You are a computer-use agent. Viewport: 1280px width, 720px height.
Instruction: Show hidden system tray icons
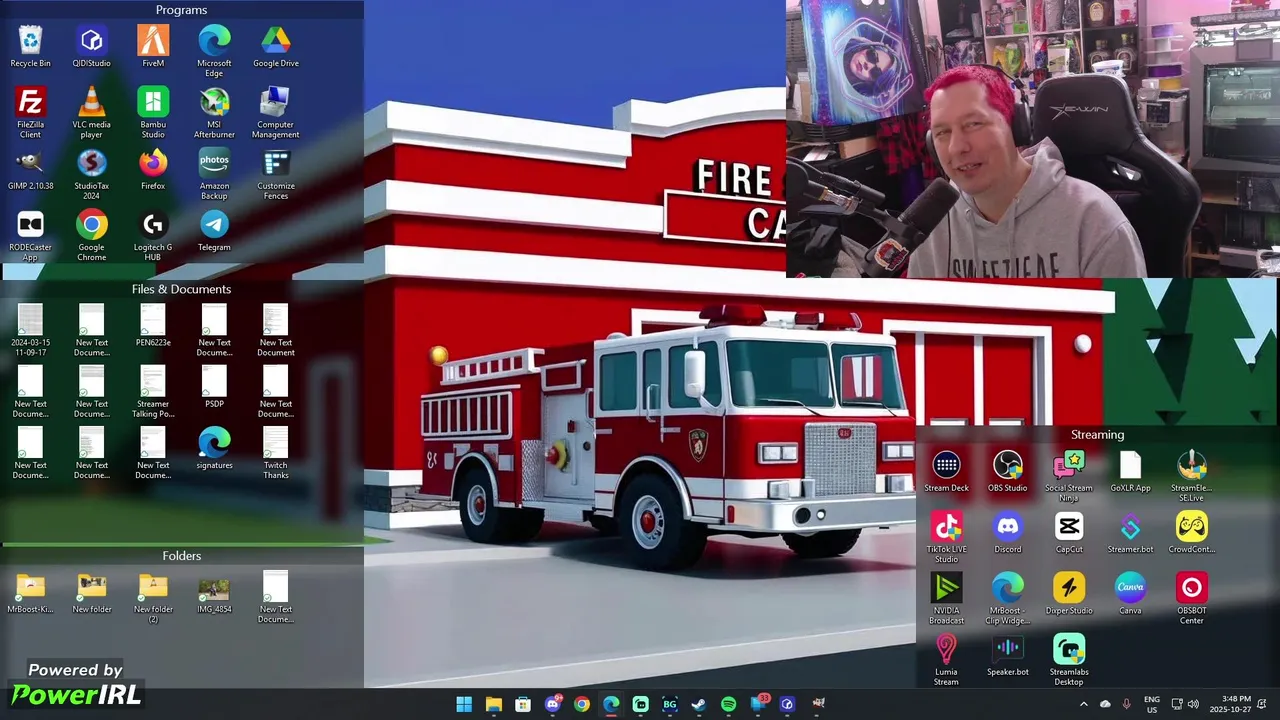tap(1083, 704)
